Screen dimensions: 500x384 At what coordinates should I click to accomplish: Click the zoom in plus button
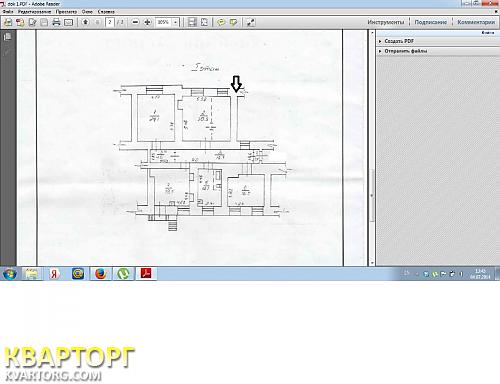(x=147, y=22)
